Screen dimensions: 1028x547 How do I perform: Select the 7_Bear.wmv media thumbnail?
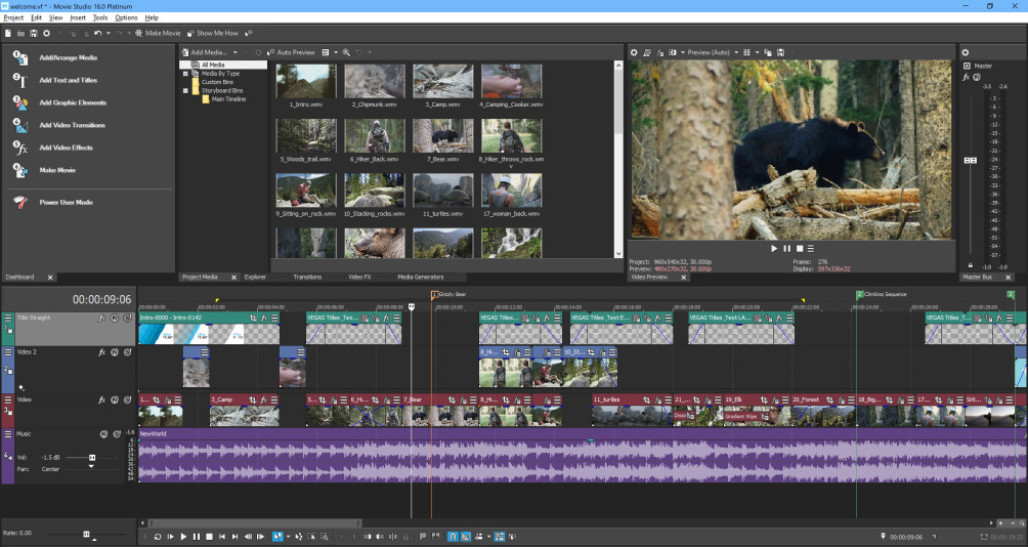443,136
